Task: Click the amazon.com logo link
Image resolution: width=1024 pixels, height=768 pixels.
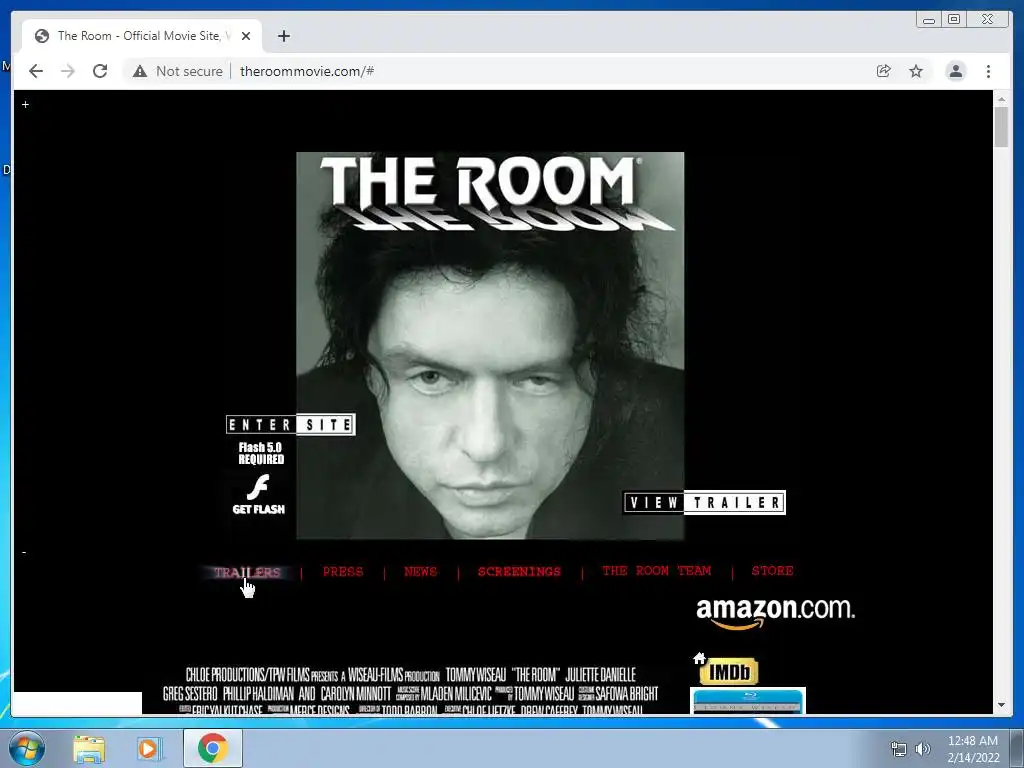Action: pos(775,613)
